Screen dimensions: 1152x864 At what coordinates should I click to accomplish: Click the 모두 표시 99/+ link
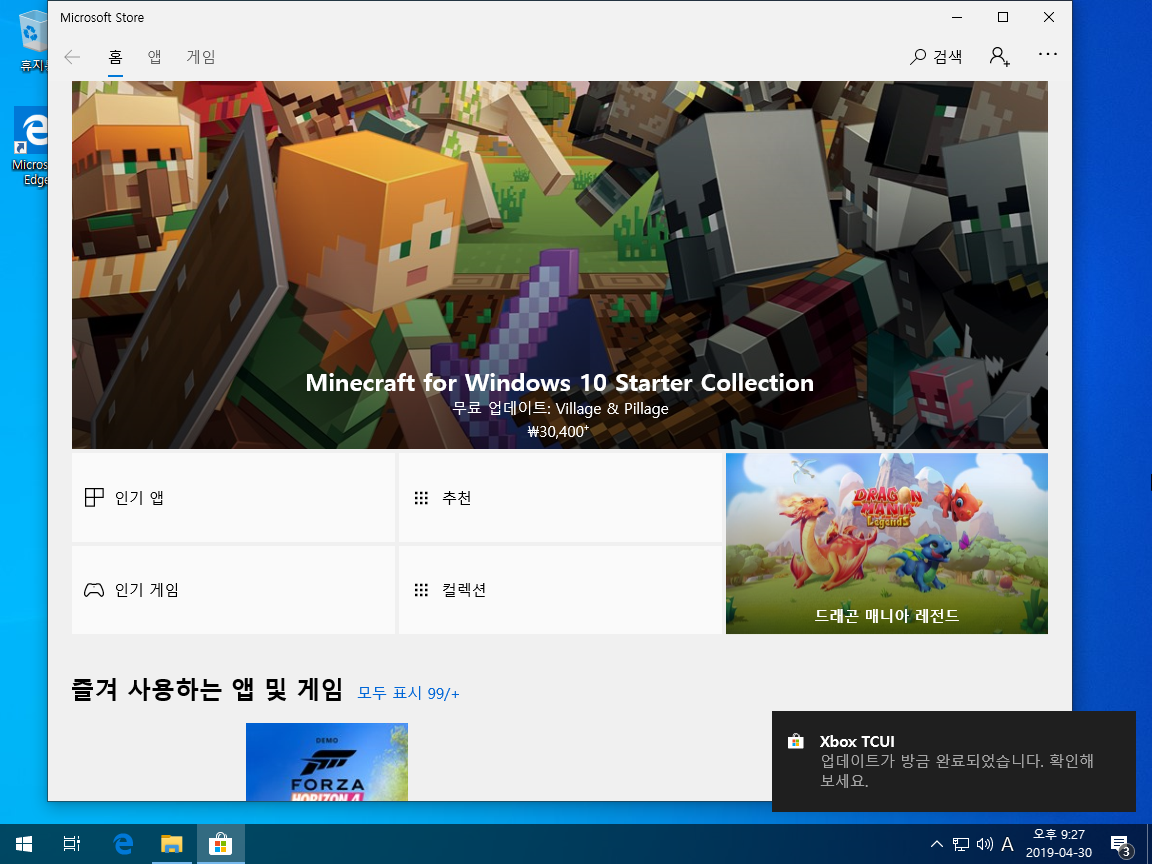pos(408,693)
